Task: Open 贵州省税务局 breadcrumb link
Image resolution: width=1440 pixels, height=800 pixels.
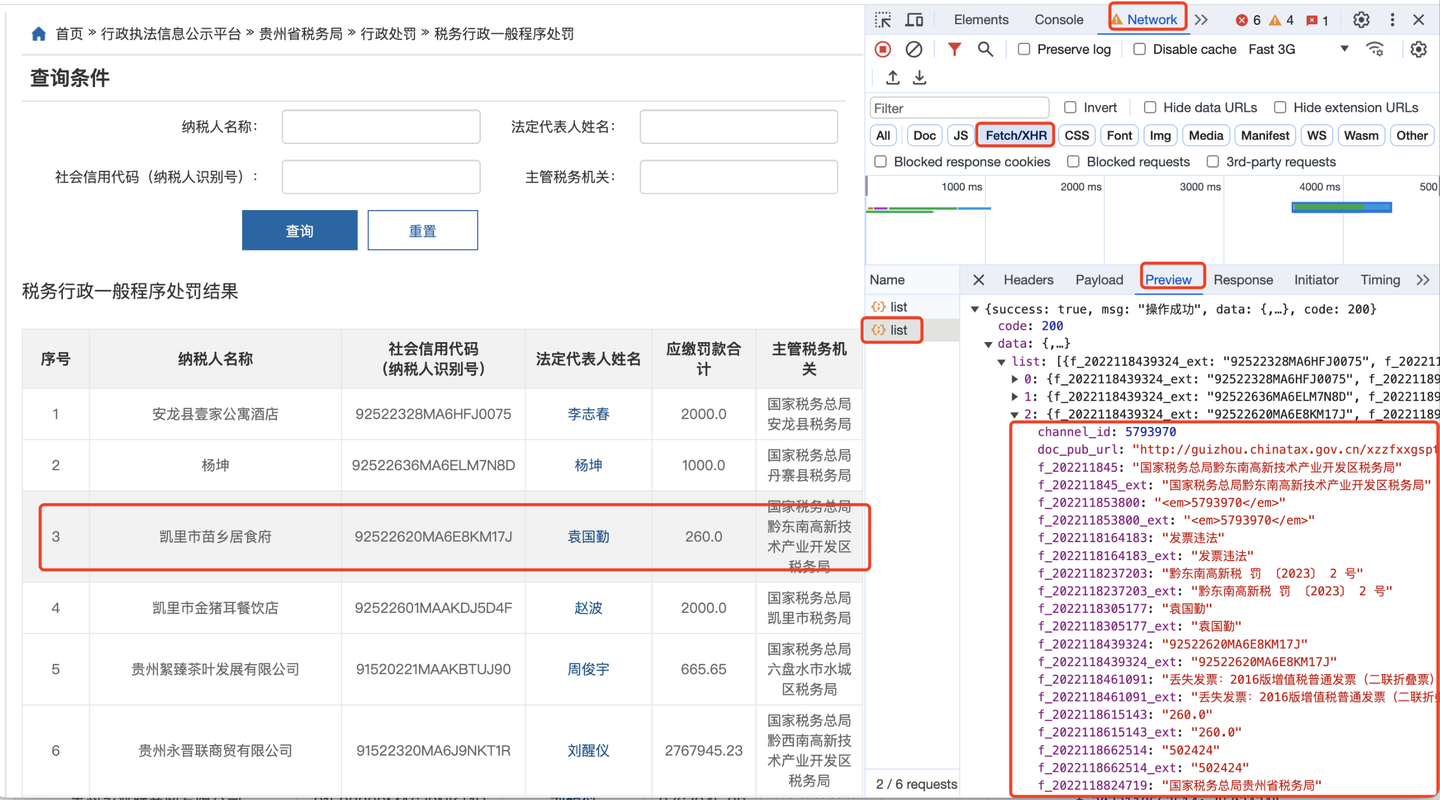Action: pyautogui.click(x=301, y=34)
